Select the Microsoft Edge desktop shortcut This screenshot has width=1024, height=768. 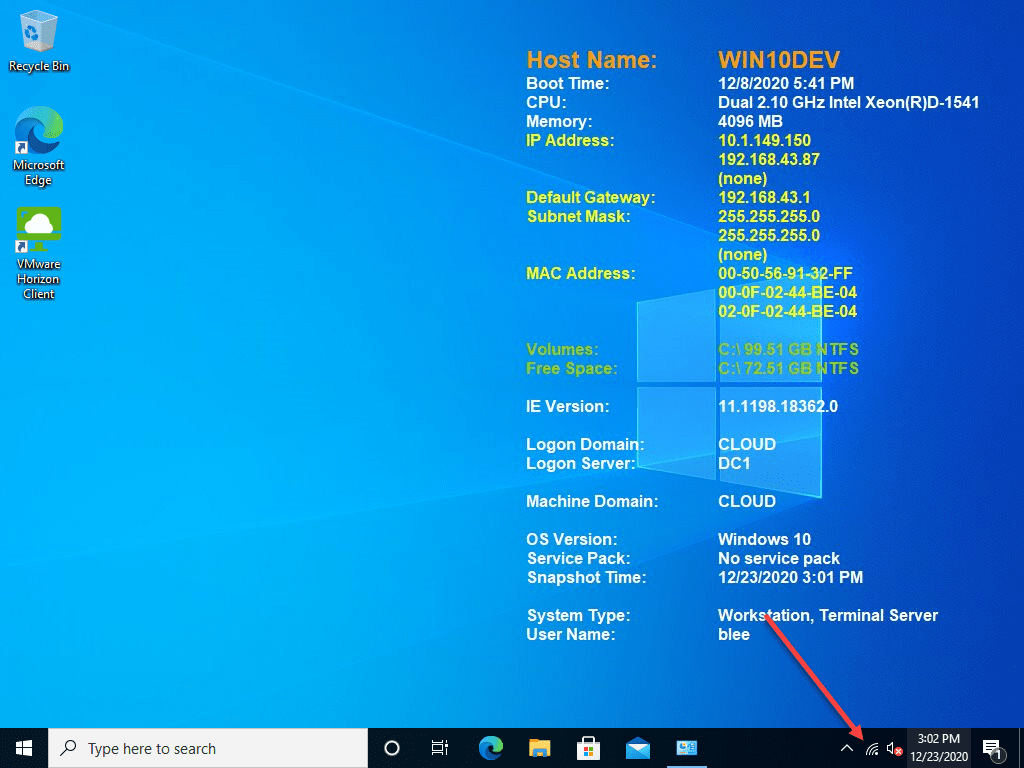[x=39, y=146]
